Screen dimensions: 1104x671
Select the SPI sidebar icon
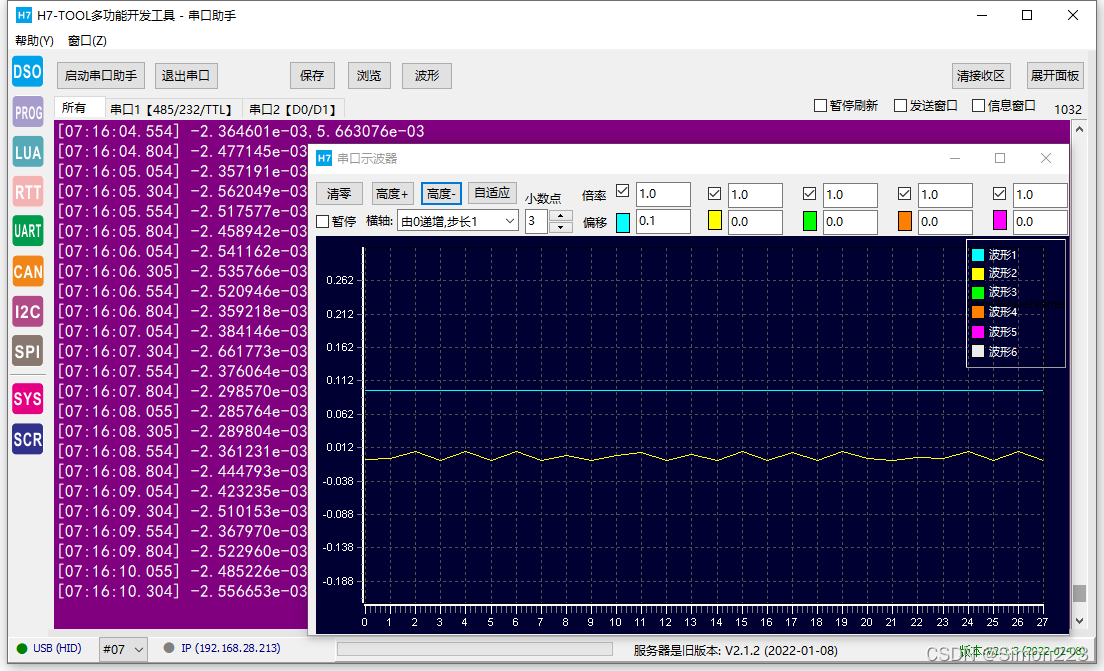pos(28,351)
